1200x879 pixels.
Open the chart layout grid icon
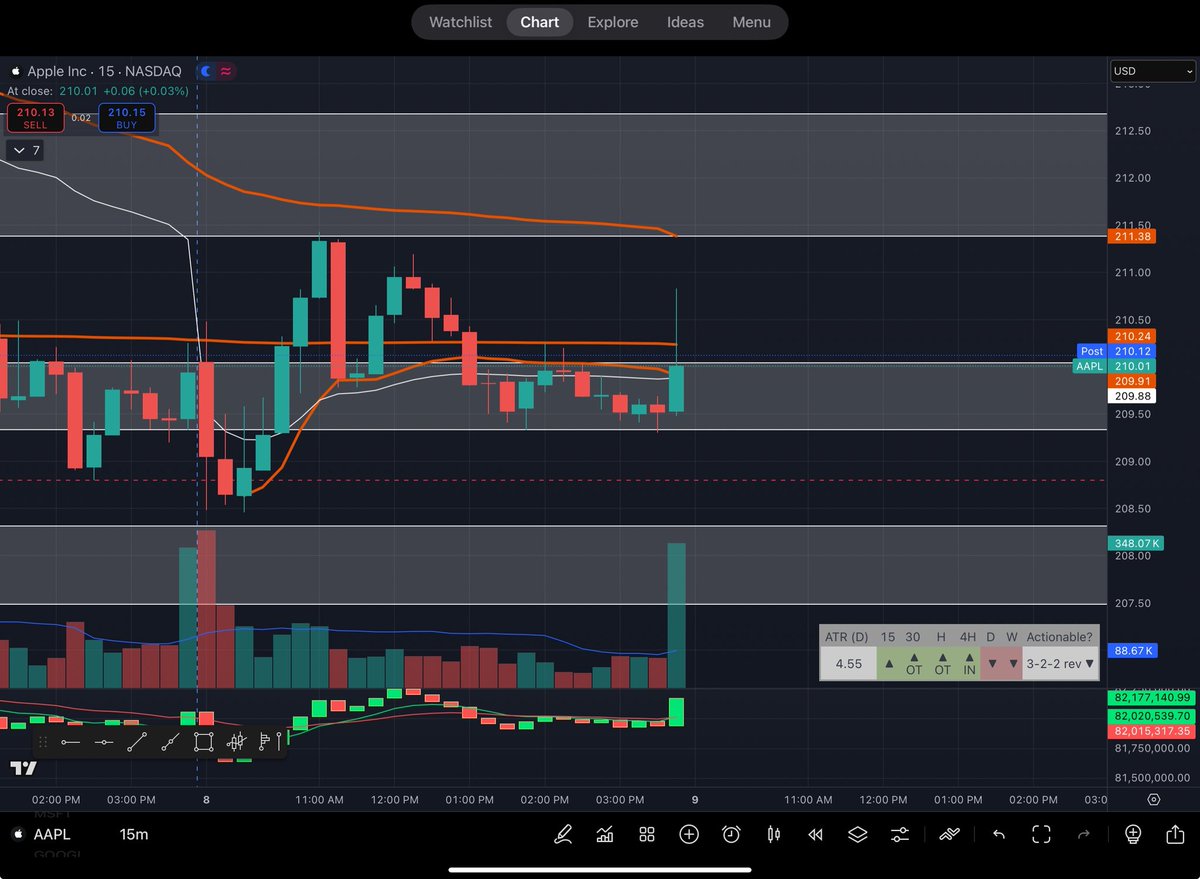(647, 834)
